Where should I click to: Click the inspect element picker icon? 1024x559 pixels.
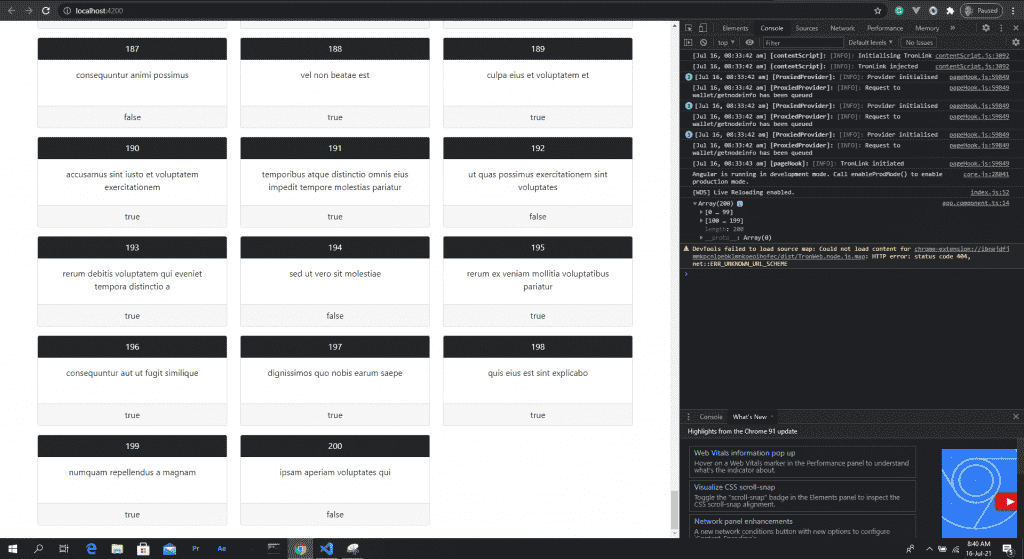(691, 28)
